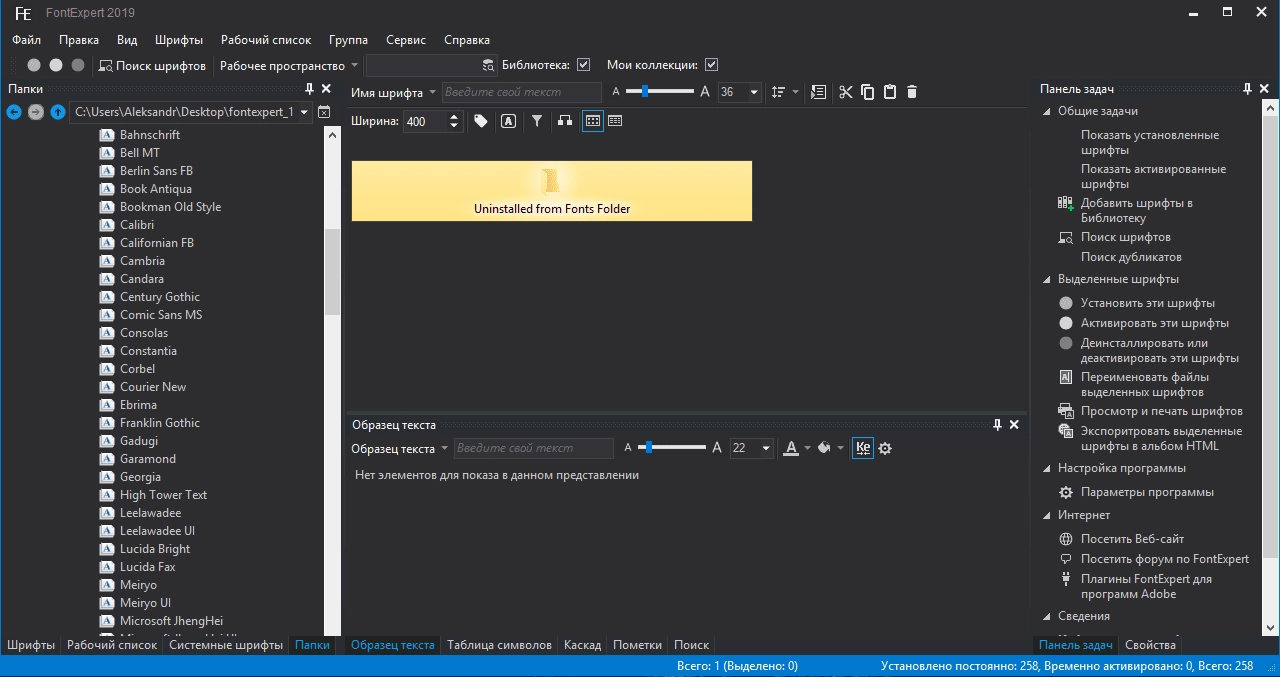Click the tag icon next to Ширина
Image resolution: width=1280 pixels, height=677 pixels.
pyautogui.click(x=481, y=121)
